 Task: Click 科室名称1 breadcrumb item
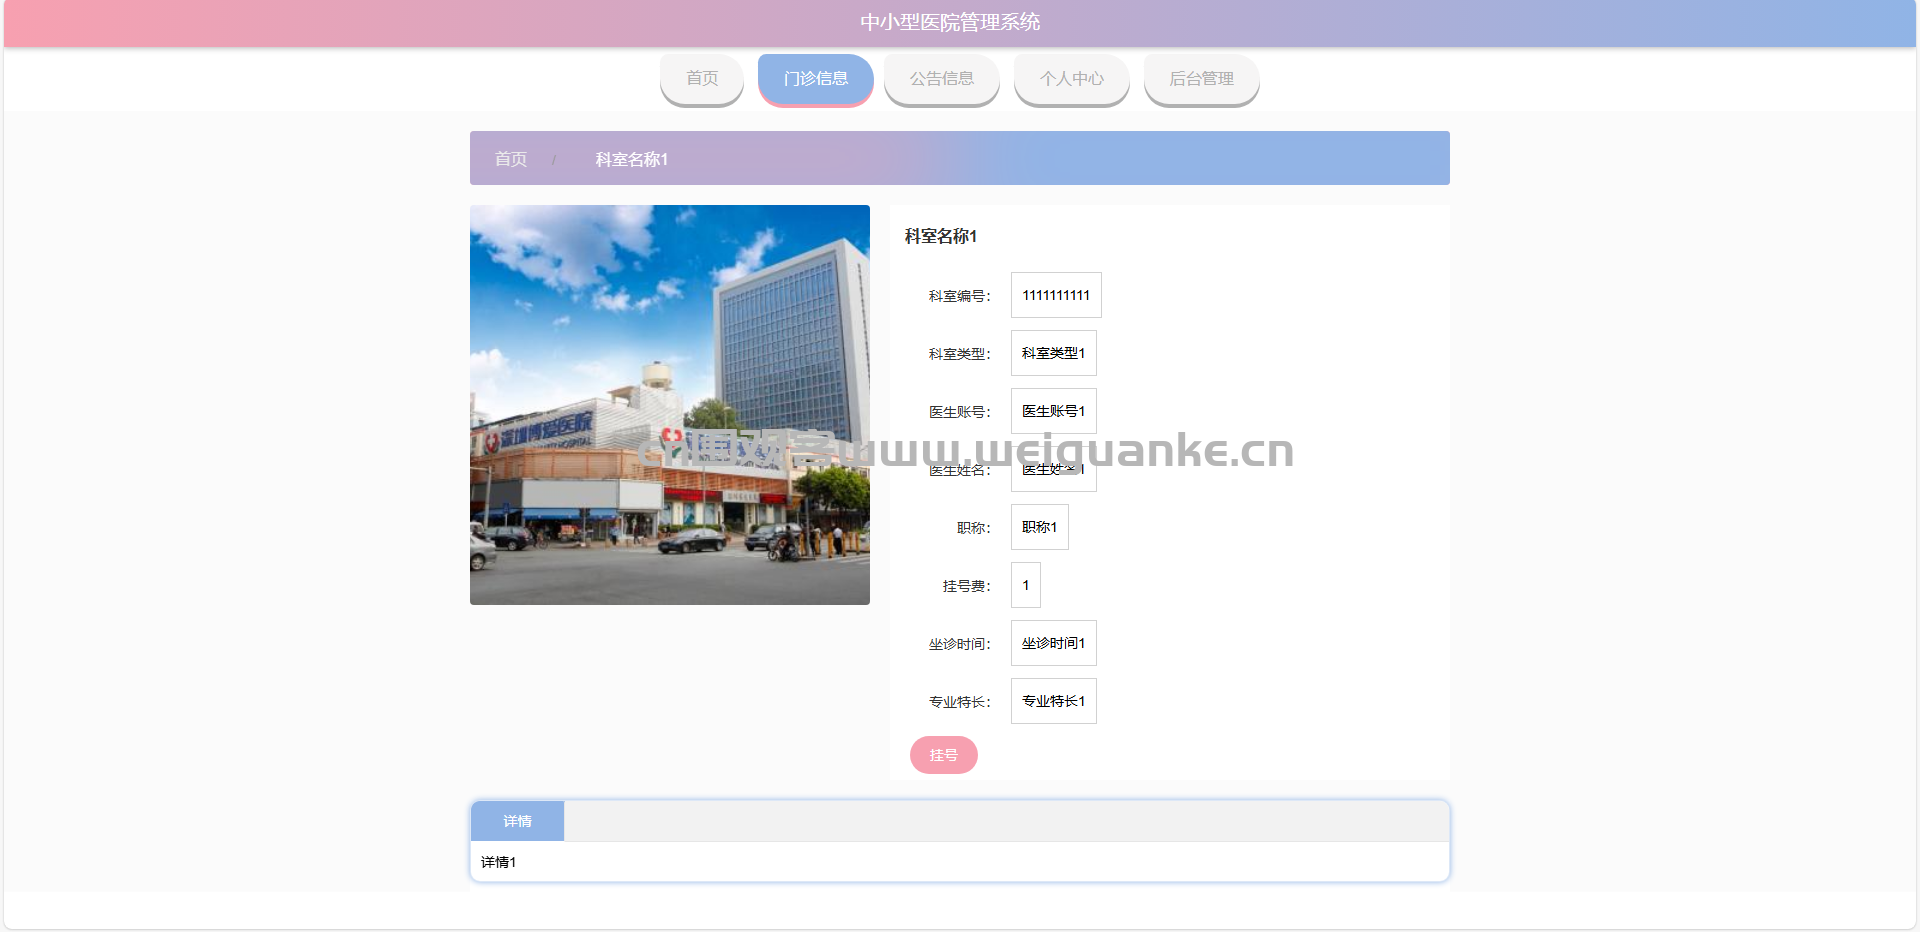[632, 159]
